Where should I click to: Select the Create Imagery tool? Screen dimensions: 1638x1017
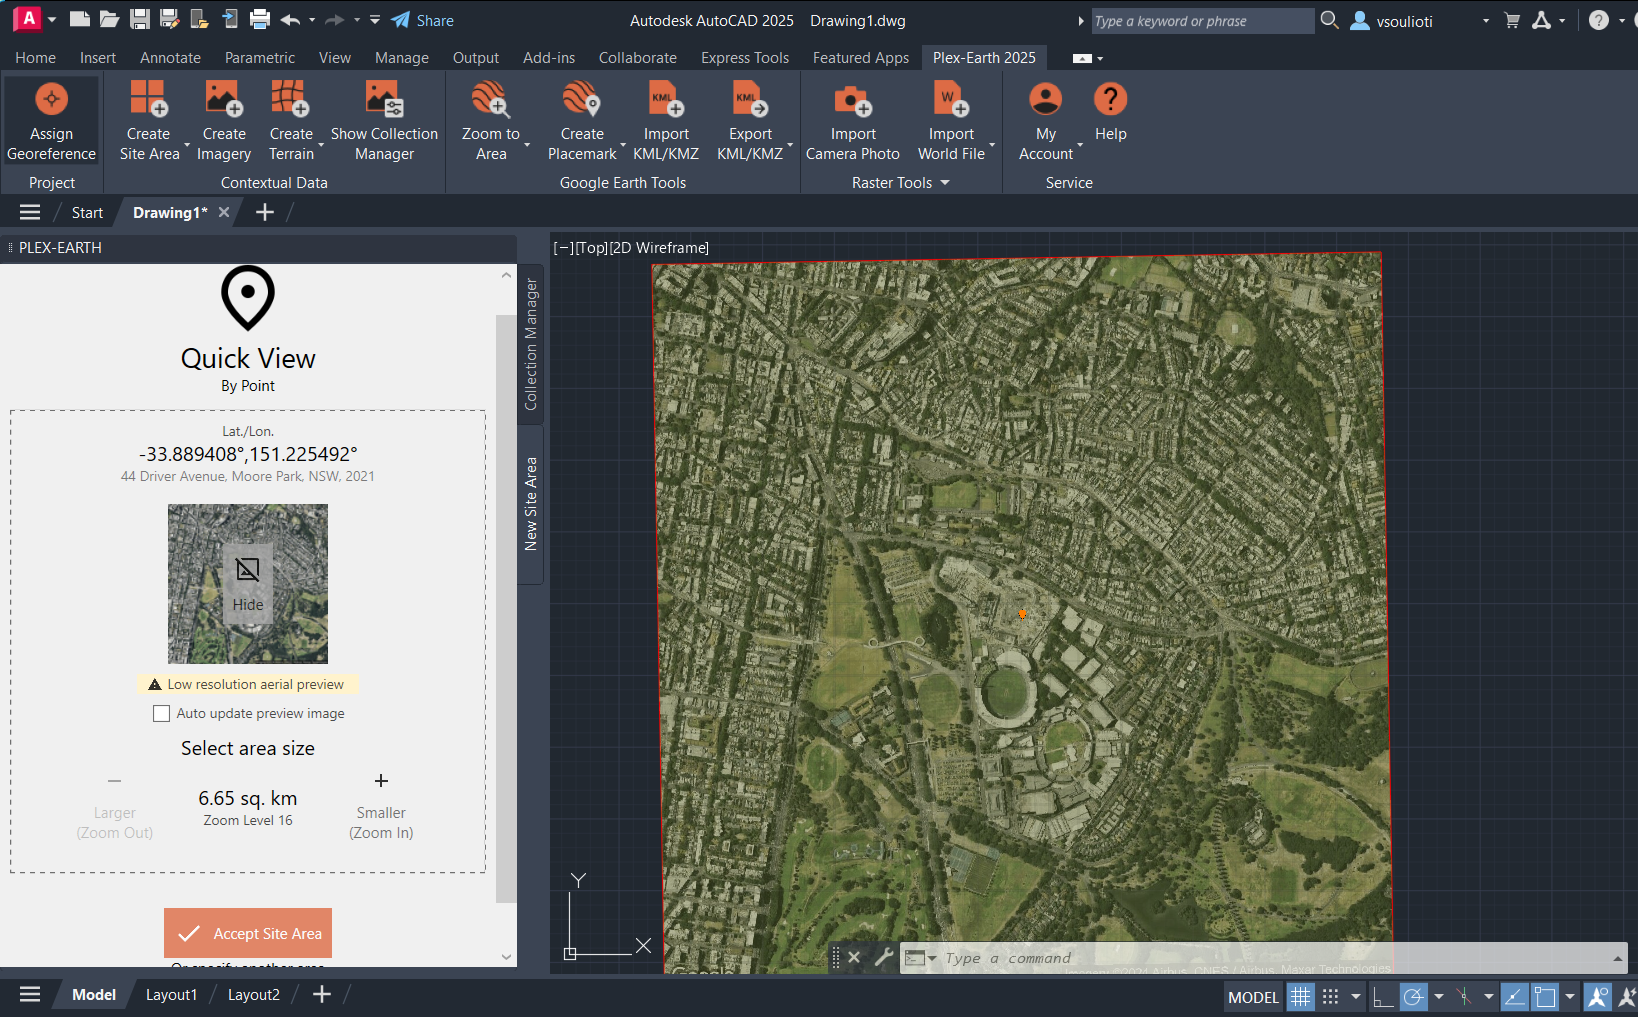[224, 121]
